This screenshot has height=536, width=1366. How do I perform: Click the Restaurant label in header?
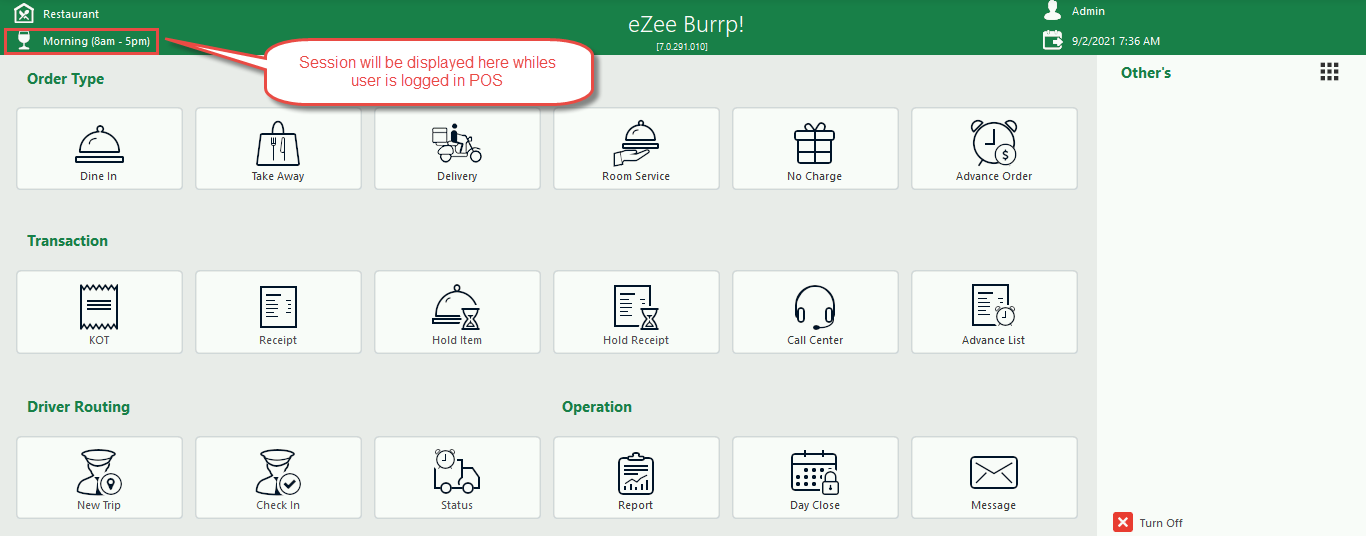71,14
